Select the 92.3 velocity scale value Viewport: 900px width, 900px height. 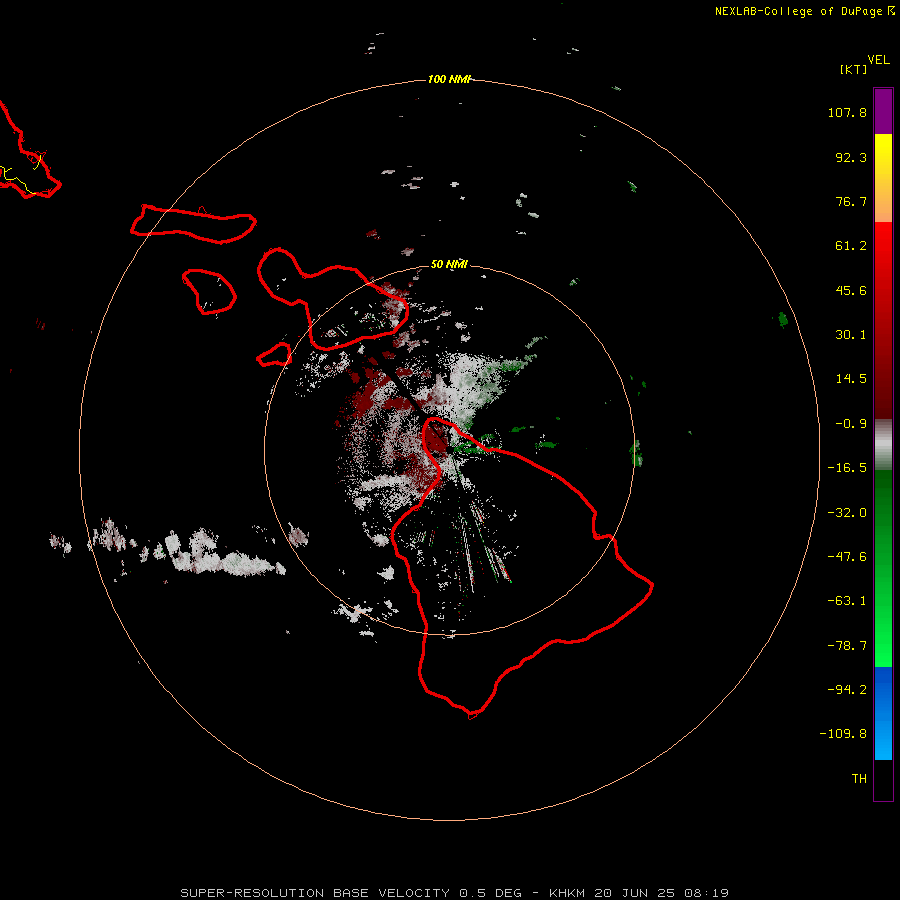[851, 157]
